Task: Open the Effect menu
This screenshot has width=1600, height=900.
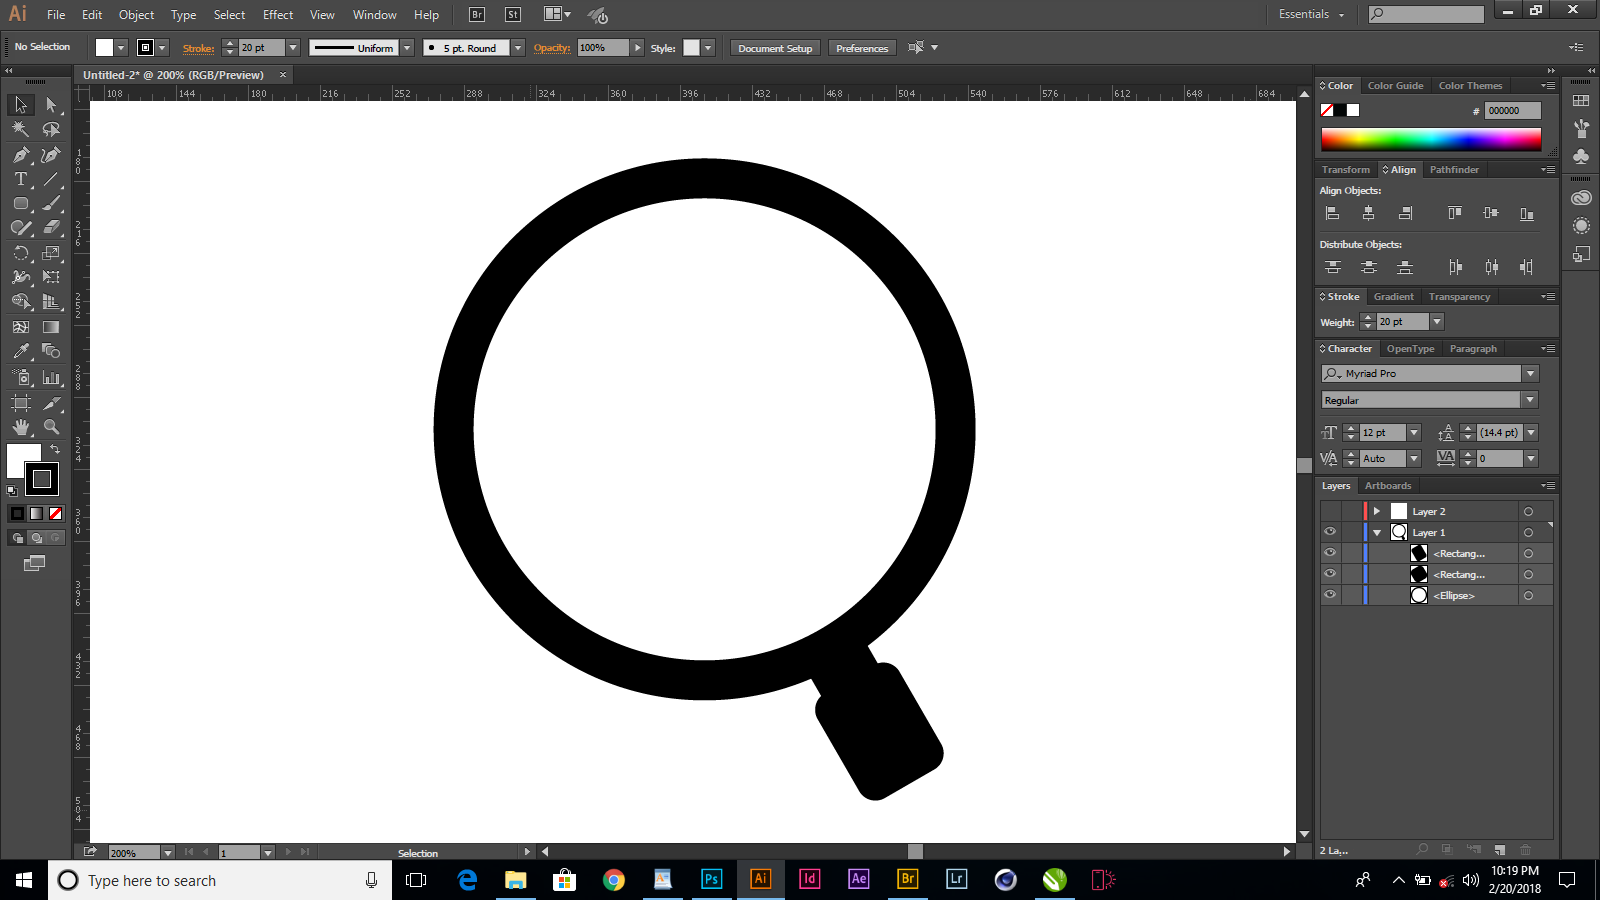Action: 278,14
